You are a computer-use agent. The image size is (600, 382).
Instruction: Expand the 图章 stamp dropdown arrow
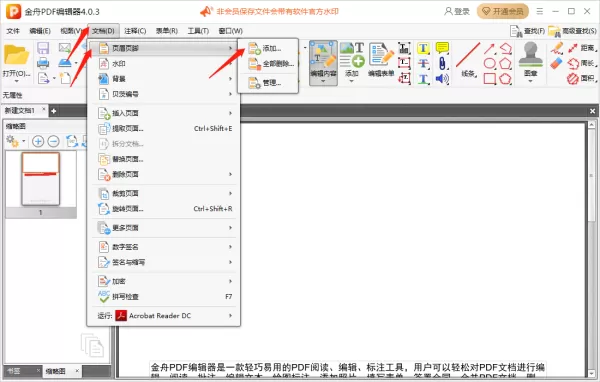pos(531,81)
